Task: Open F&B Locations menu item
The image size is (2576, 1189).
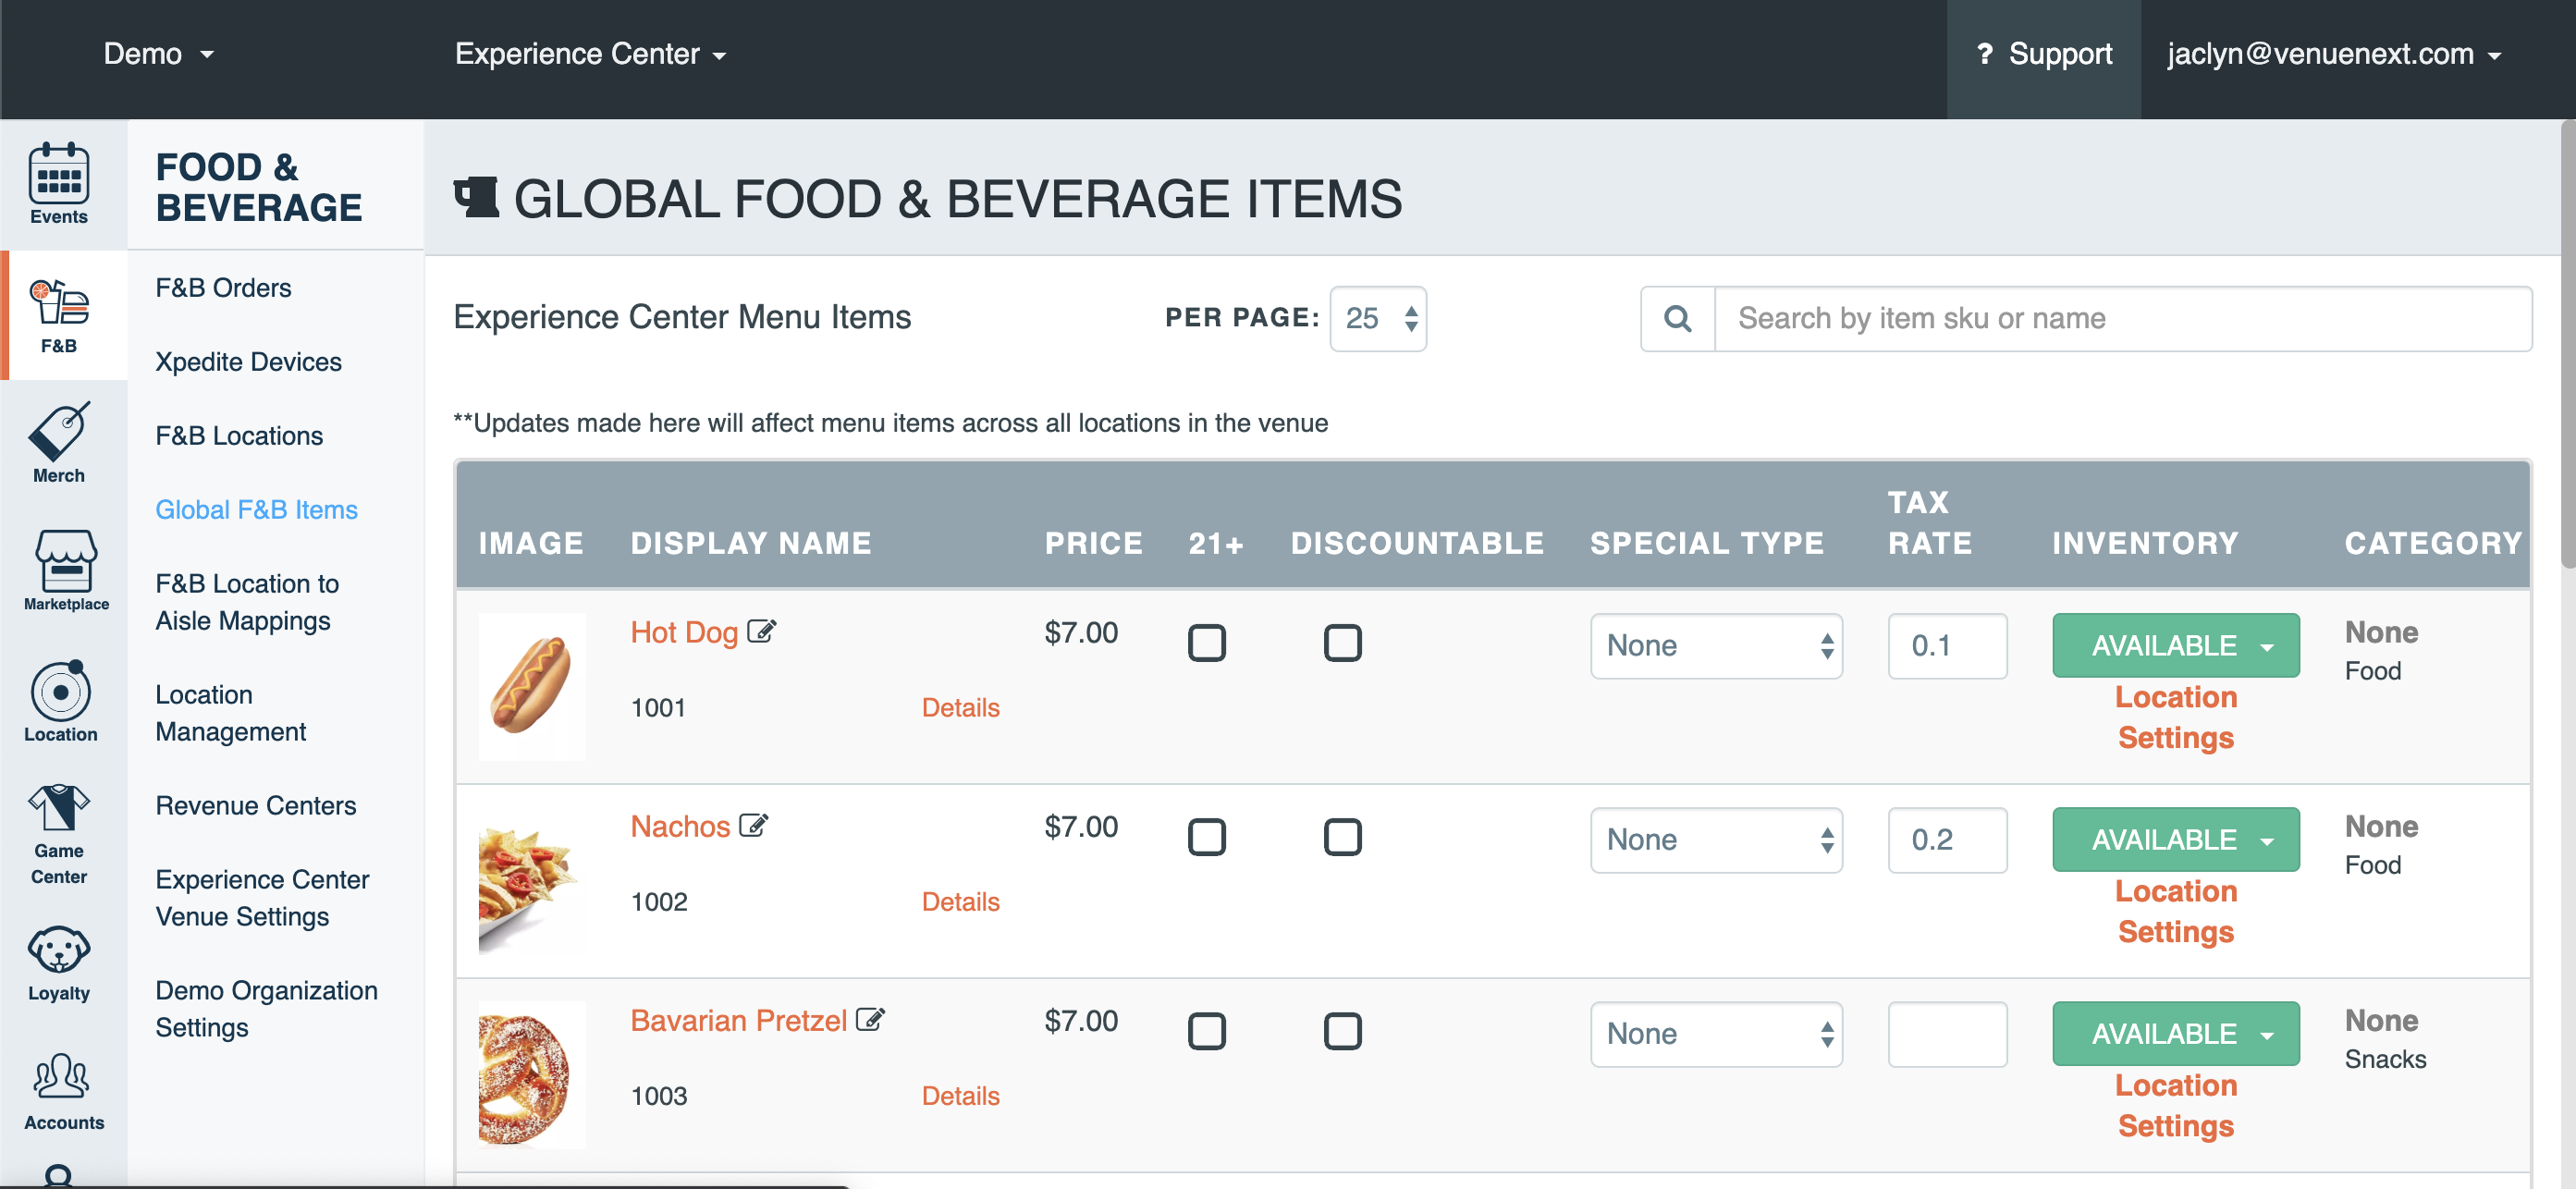Action: (240, 436)
